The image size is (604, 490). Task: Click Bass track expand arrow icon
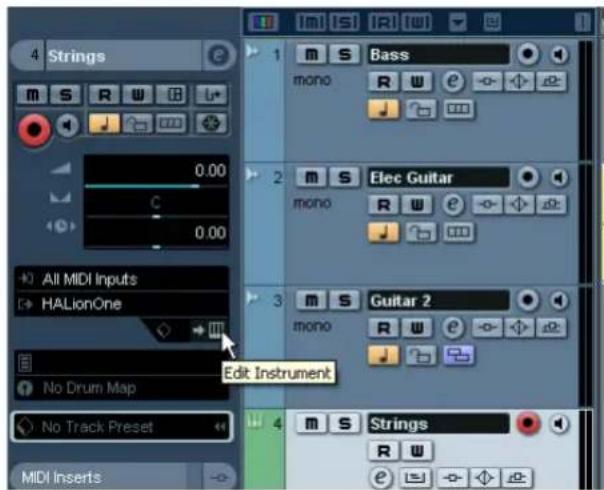pyautogui.click(x=253, y=51)
